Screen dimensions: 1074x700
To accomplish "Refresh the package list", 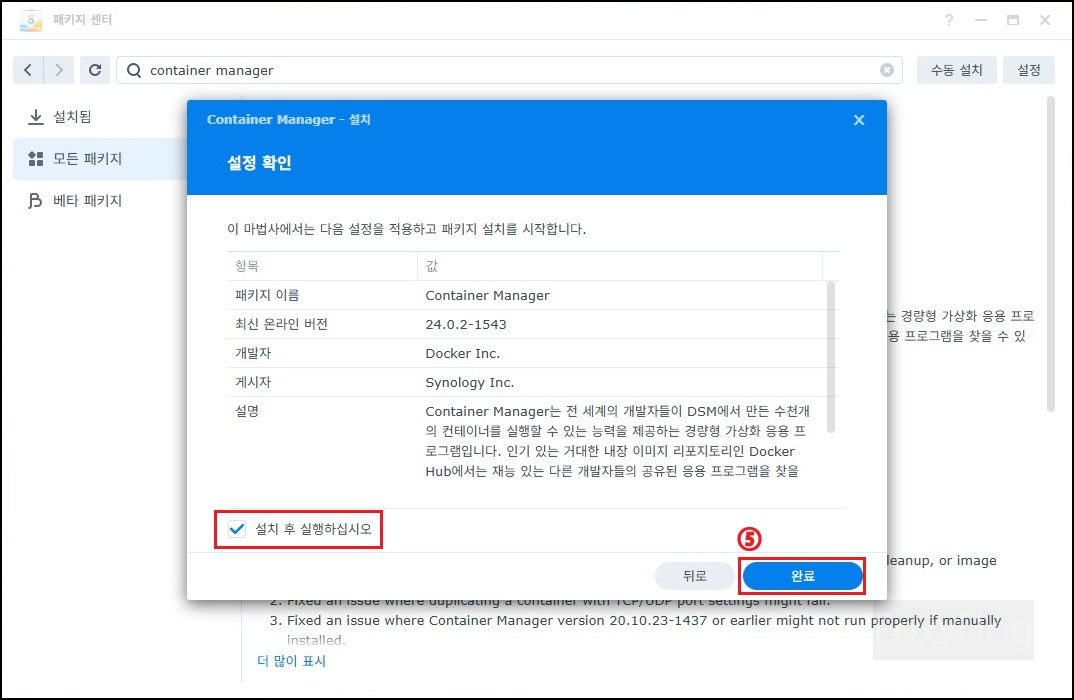I will point(95,70).
